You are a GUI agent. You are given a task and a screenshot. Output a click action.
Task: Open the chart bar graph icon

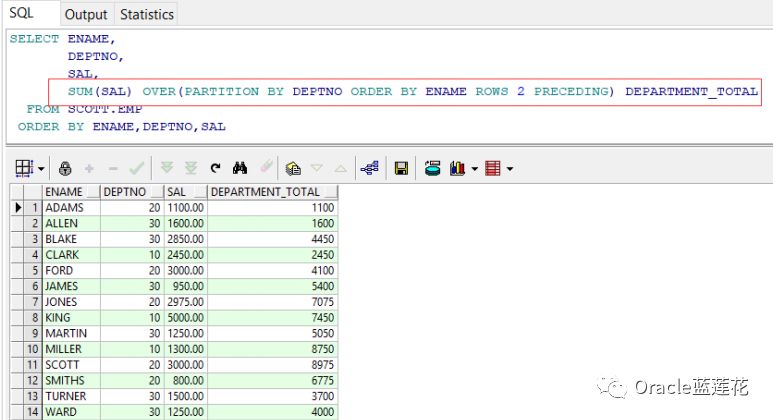tap(457, 169)
